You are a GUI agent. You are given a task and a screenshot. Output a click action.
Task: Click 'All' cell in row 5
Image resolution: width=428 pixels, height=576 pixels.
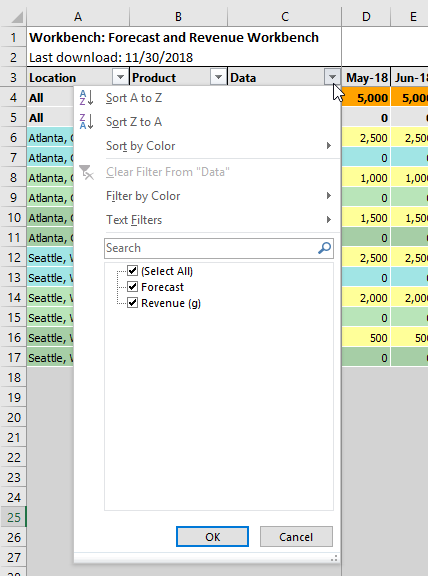(x=50, y=118)
